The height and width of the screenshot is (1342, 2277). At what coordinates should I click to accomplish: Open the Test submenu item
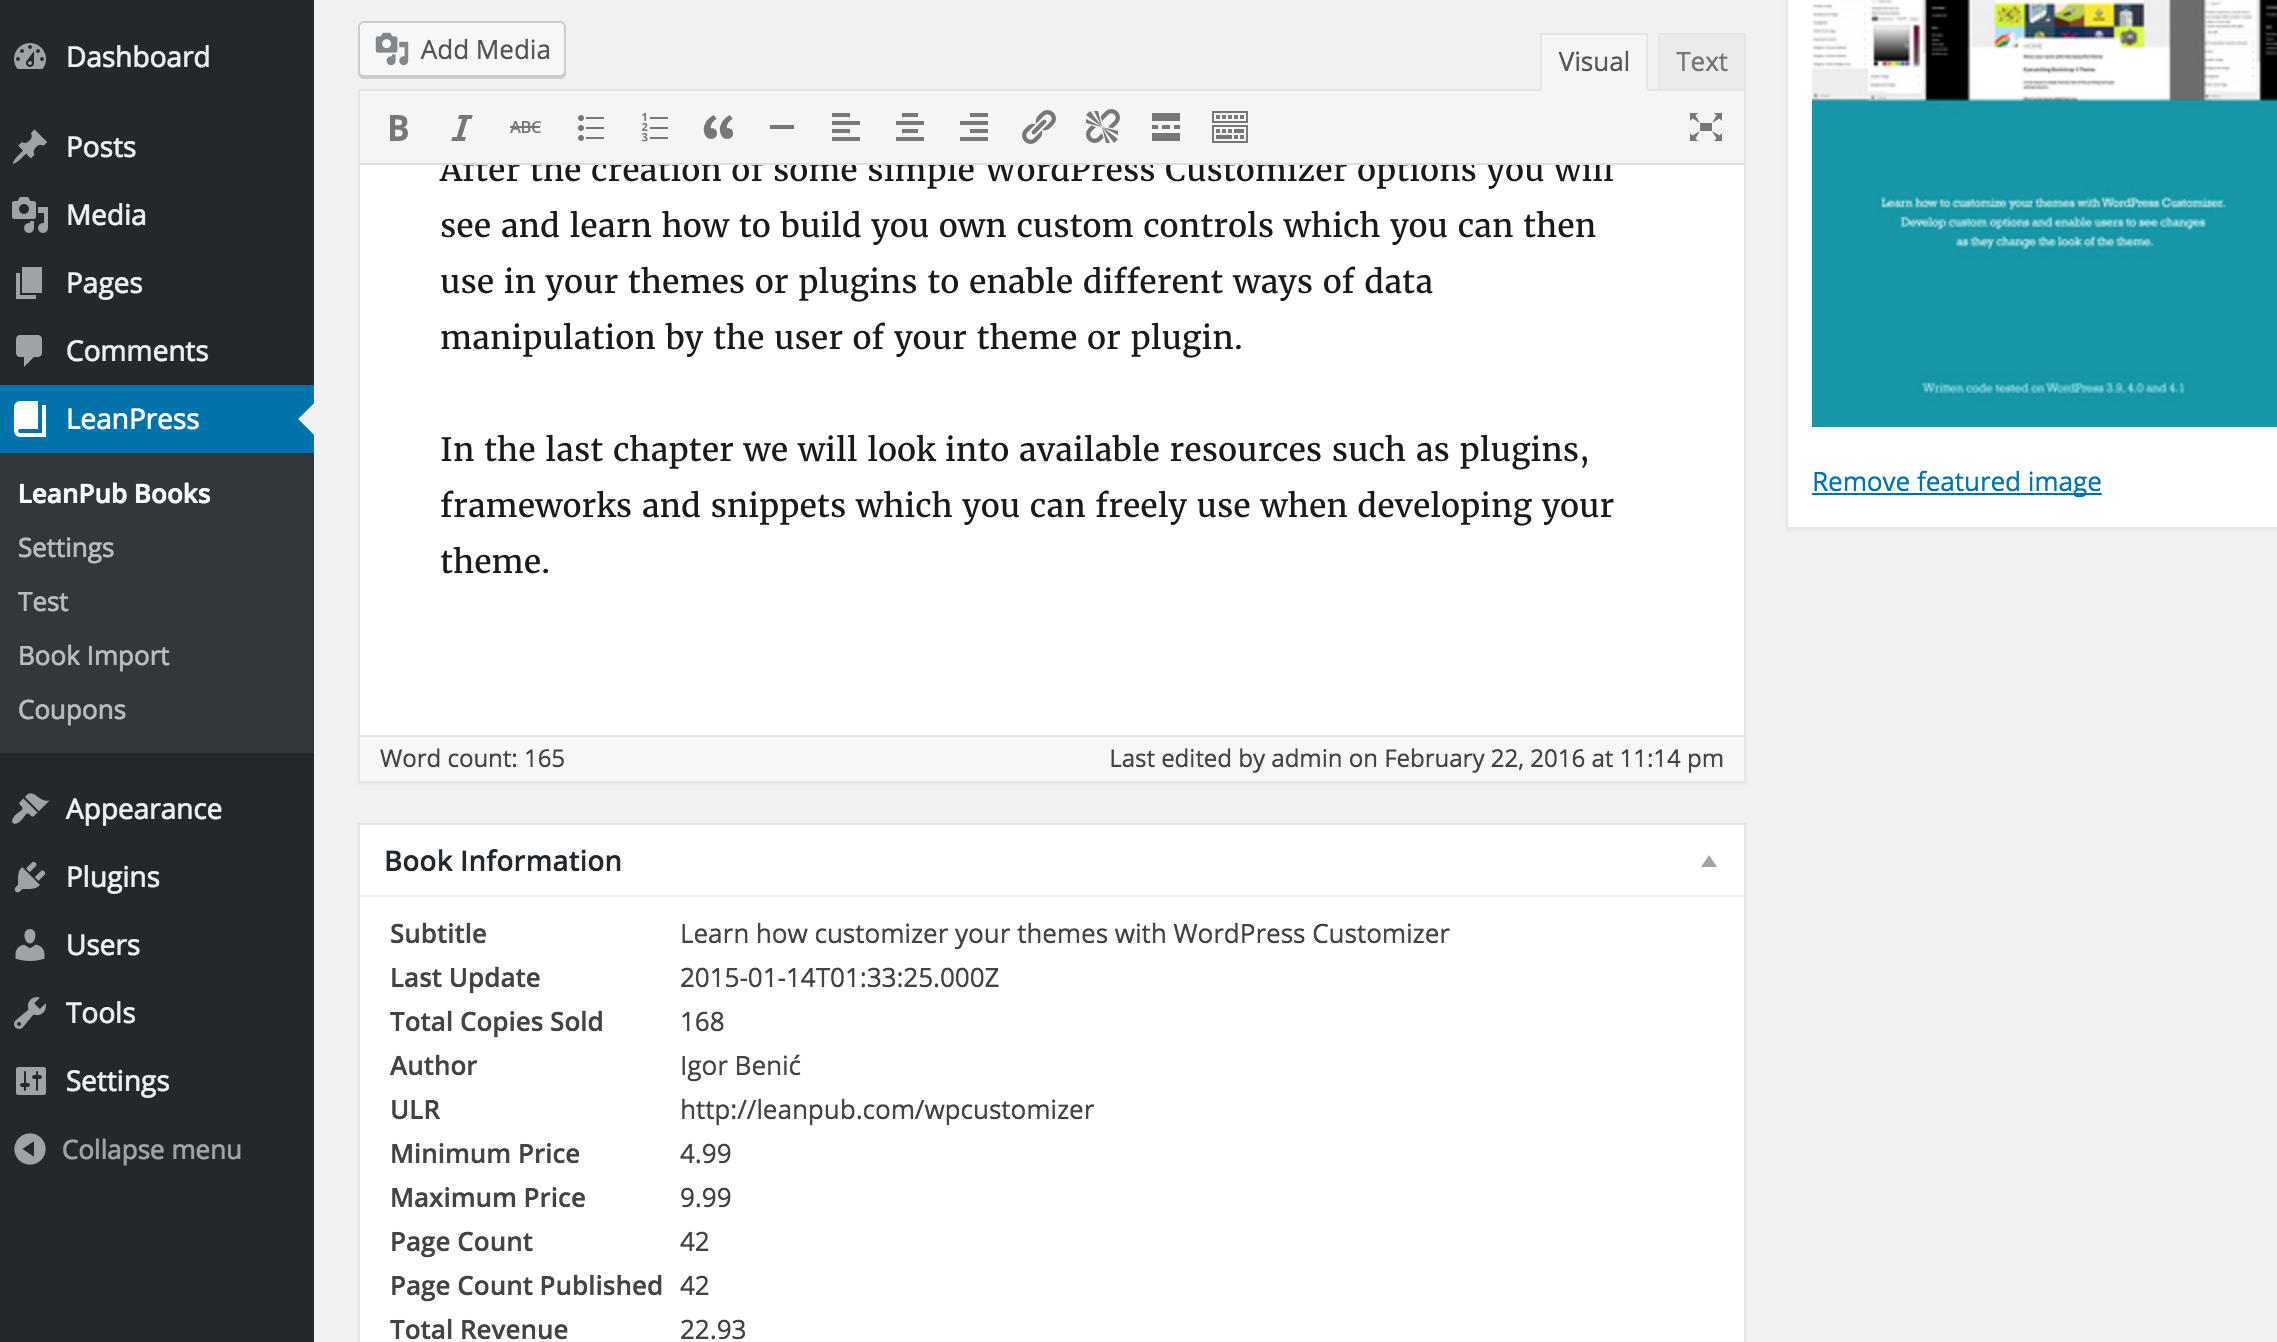(43, 602)
